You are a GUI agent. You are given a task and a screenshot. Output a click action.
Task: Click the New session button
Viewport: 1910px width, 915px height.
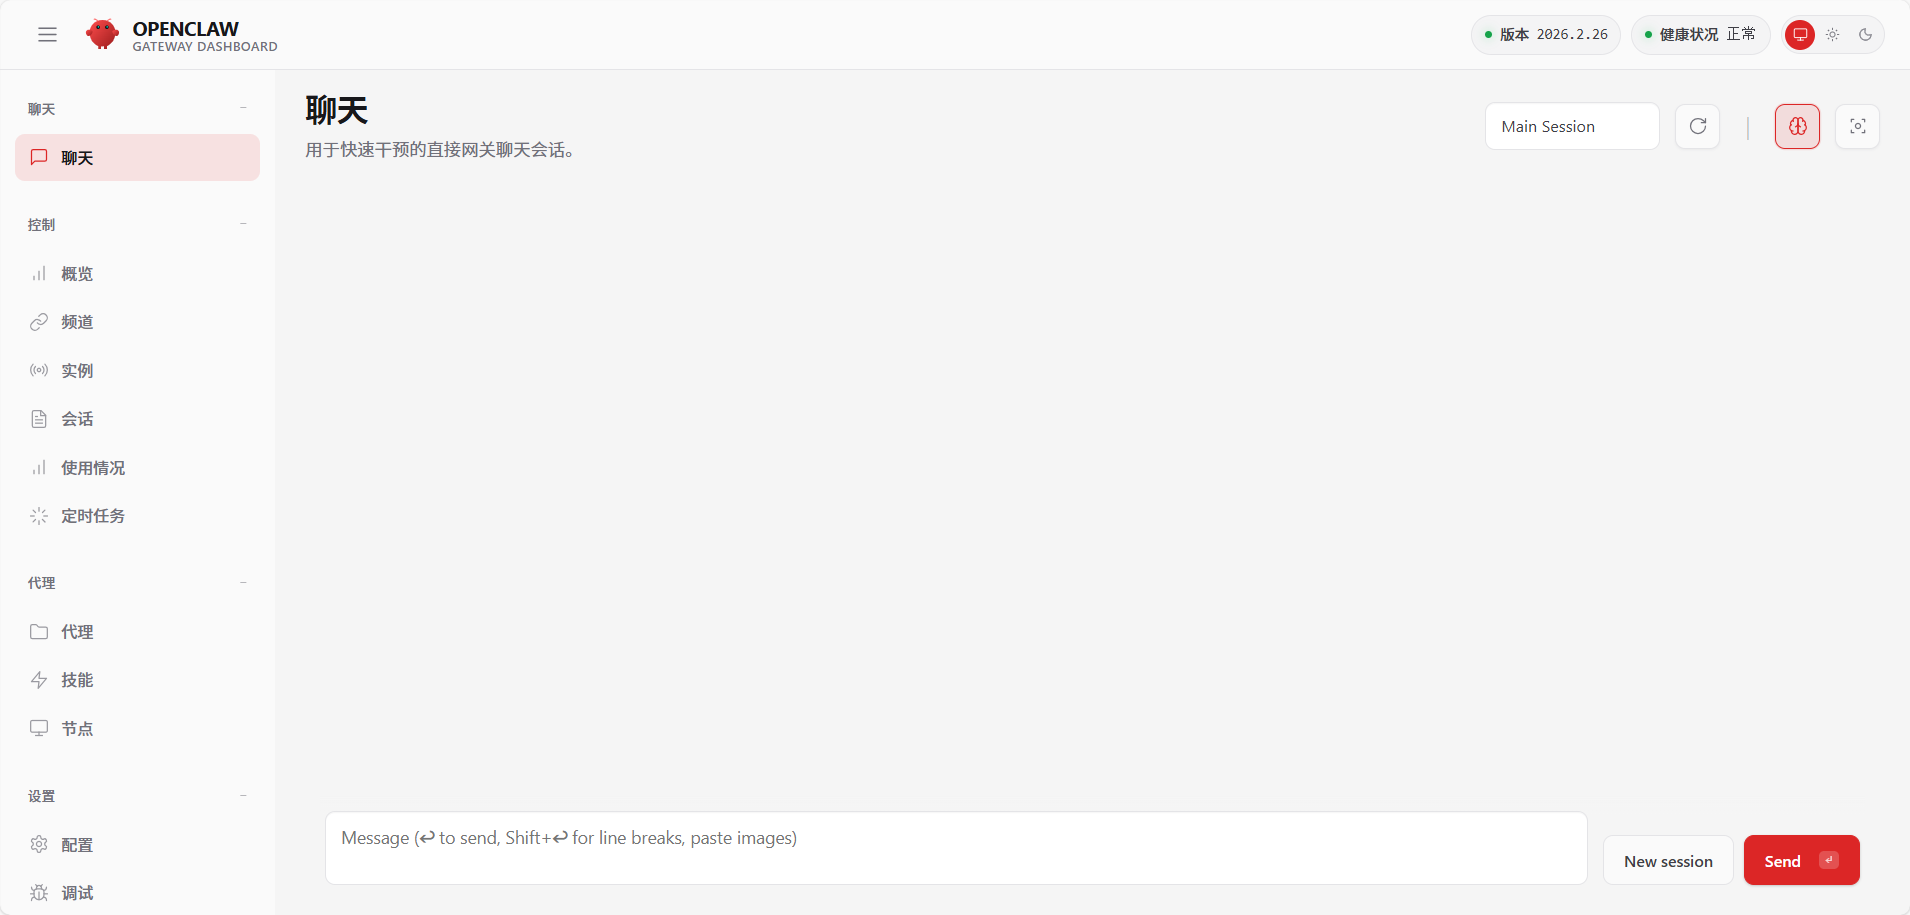[x=1668, y=861]
